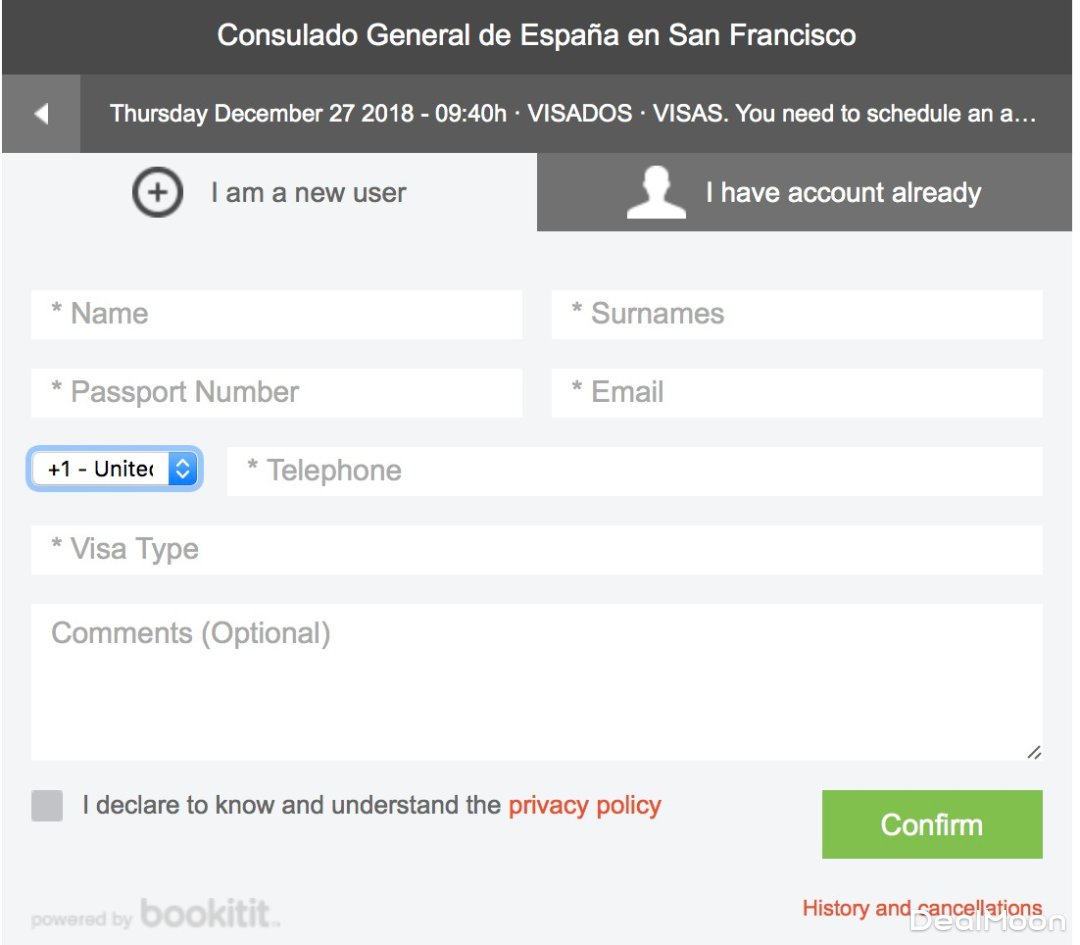Click the Telephone input field
Image resolution: width=1080 pixels, height=945 pixels.
click(634, 471)
